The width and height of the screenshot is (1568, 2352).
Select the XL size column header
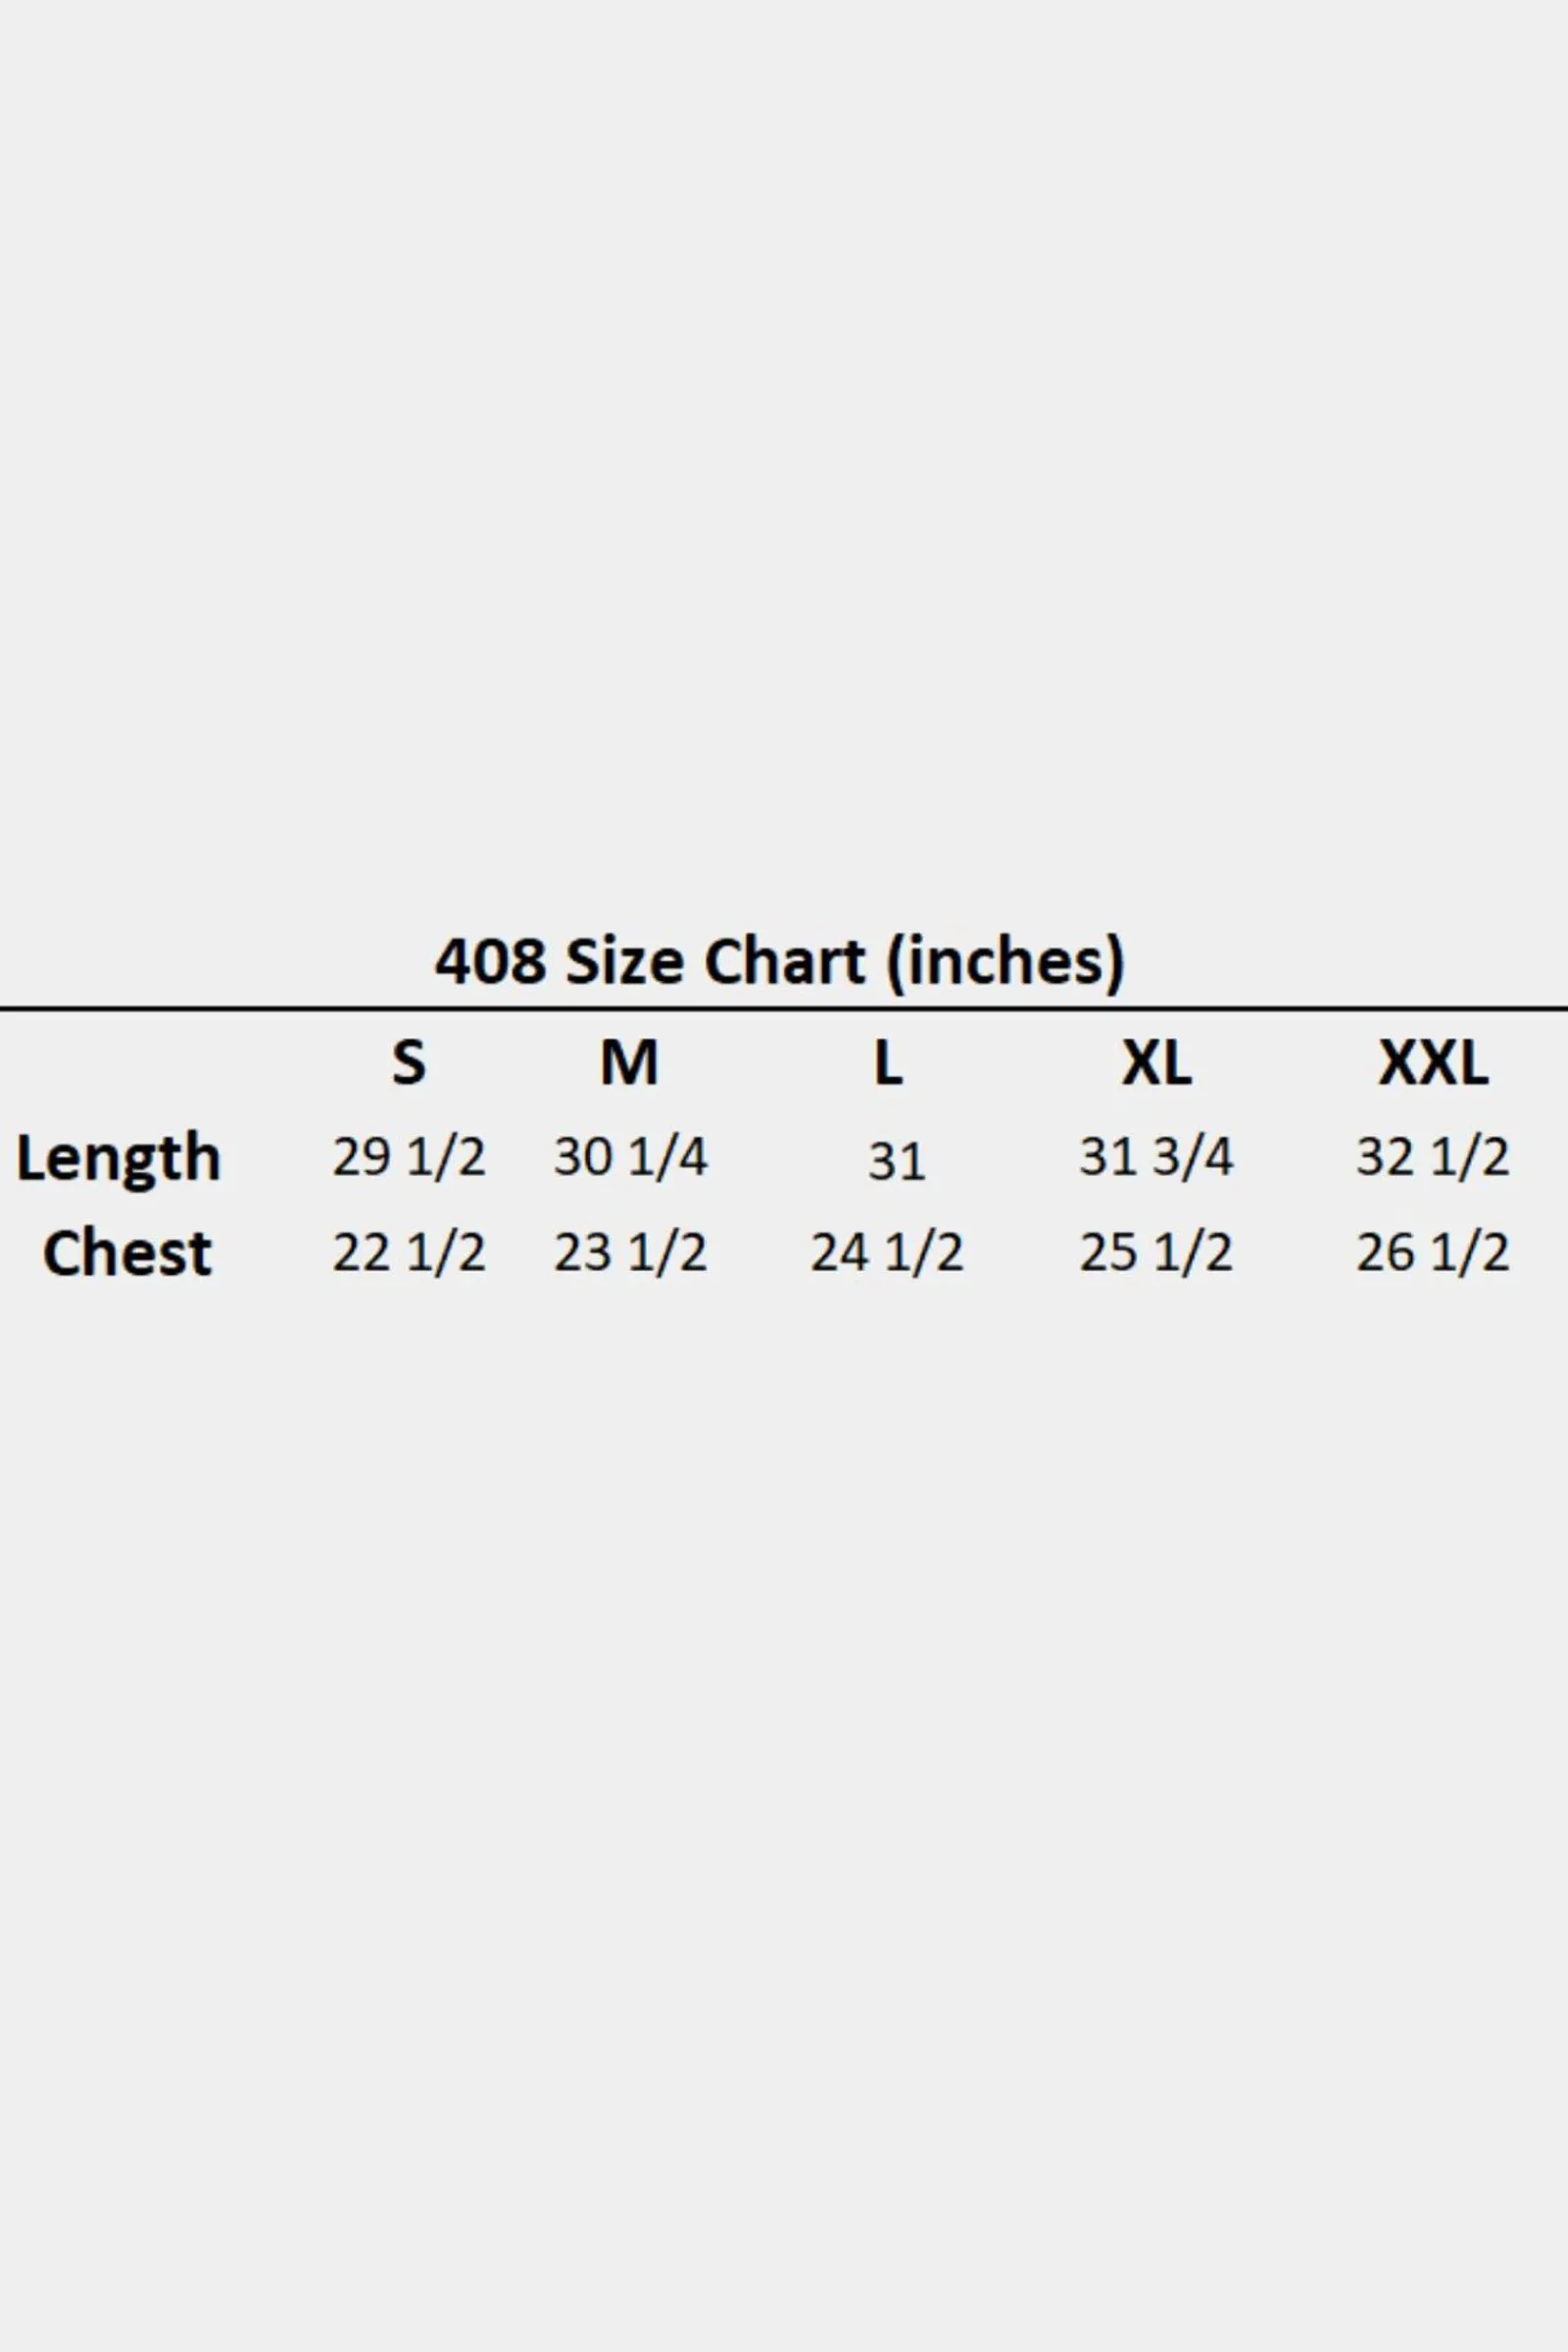click(x=1156, y=1062)
